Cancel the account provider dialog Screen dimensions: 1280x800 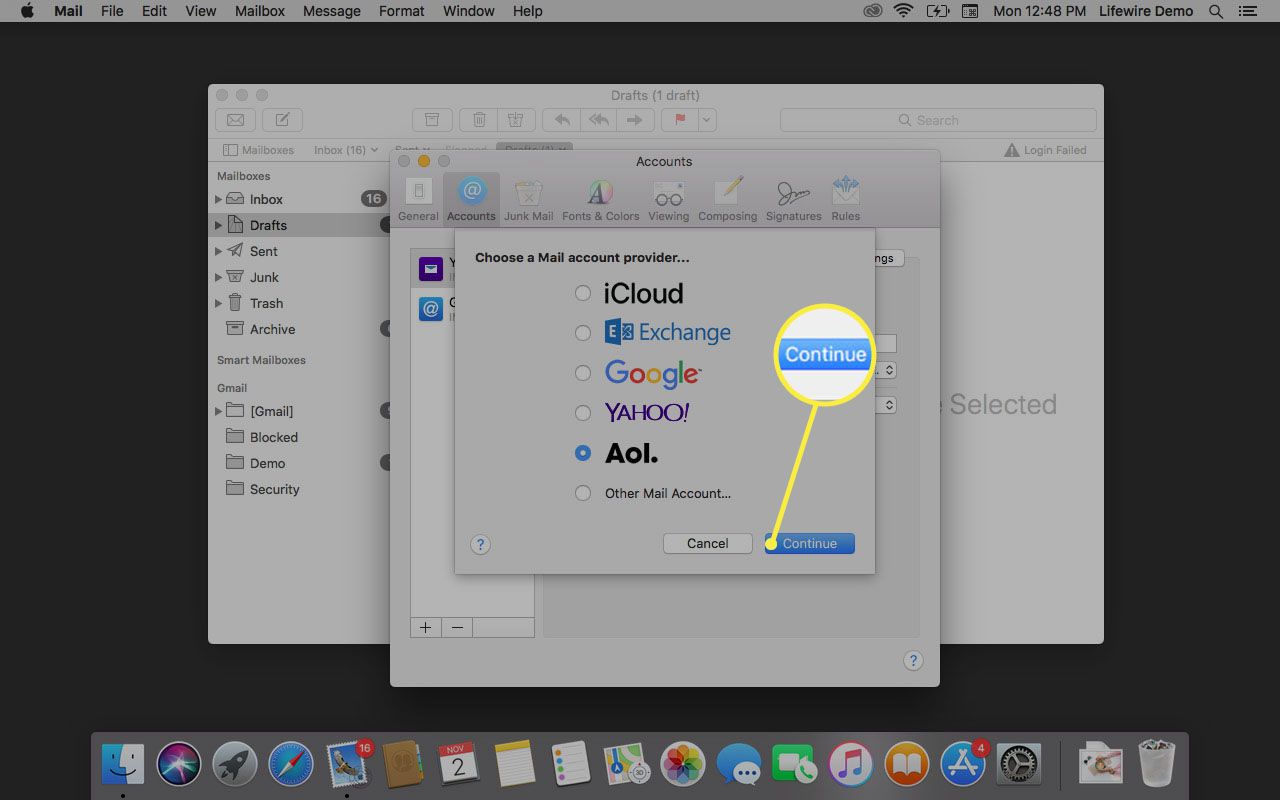(707, 543)
